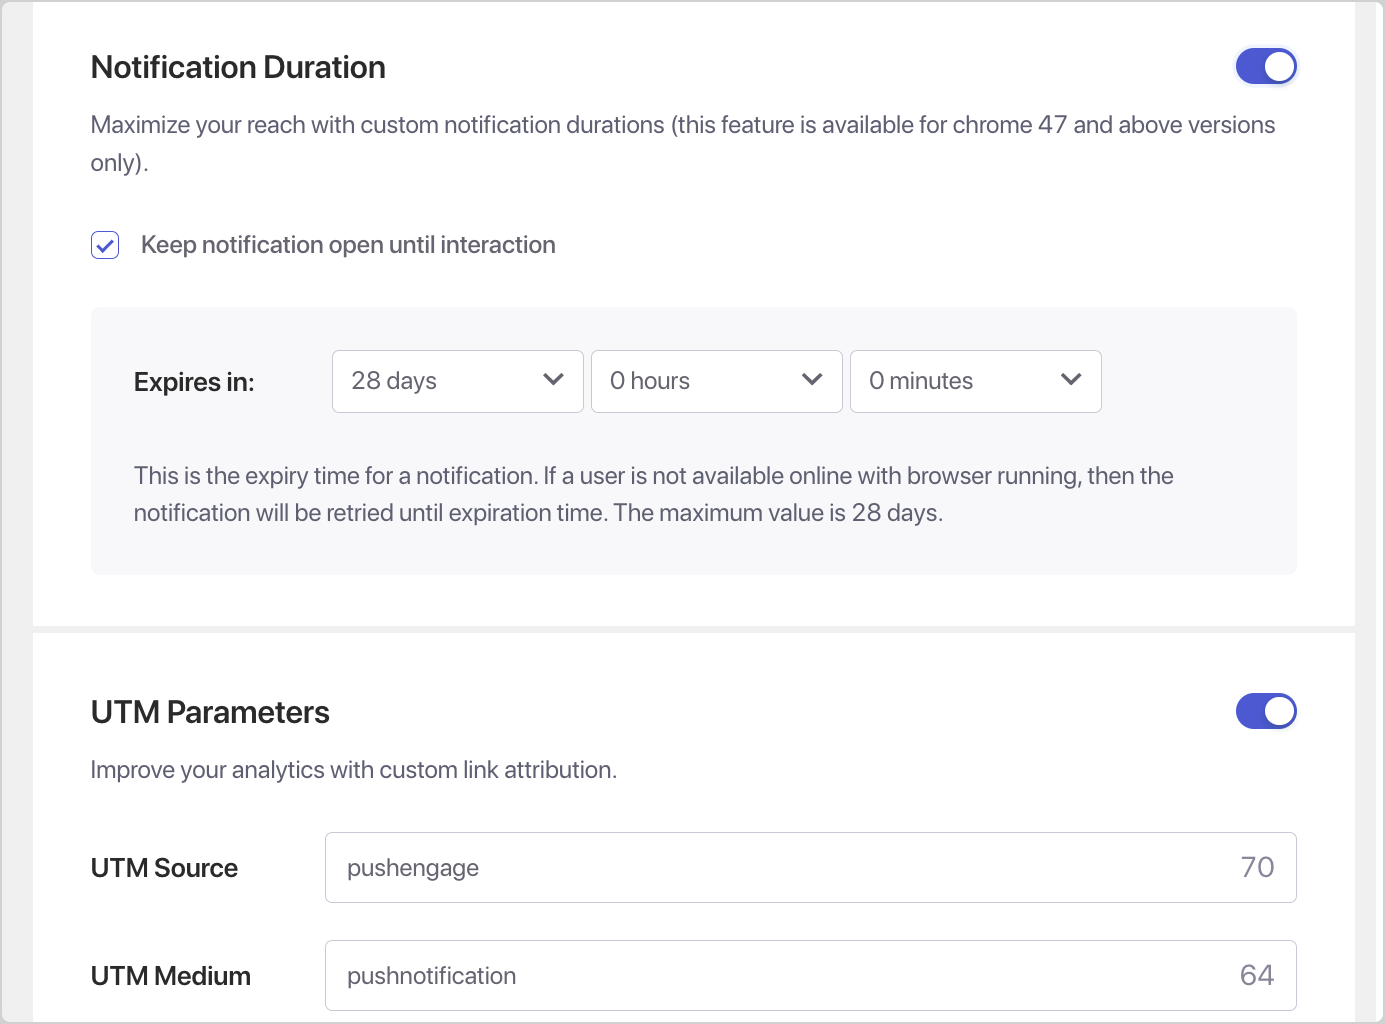
Task: Click the Notification Duration heading
Action: [238, 67]
